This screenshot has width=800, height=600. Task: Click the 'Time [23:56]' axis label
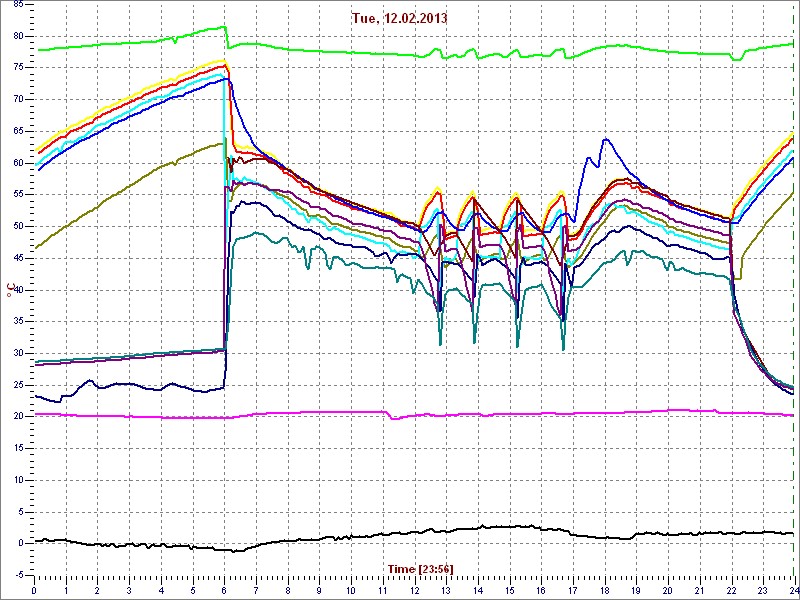pos(420,568)
